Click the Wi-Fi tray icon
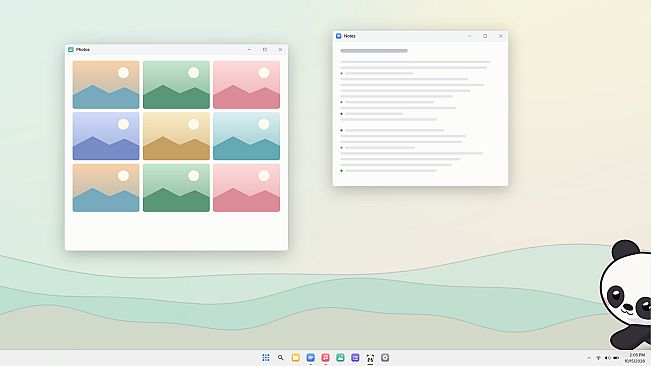Viewport: 651px width, 366px height. click(x=598, y=358)
